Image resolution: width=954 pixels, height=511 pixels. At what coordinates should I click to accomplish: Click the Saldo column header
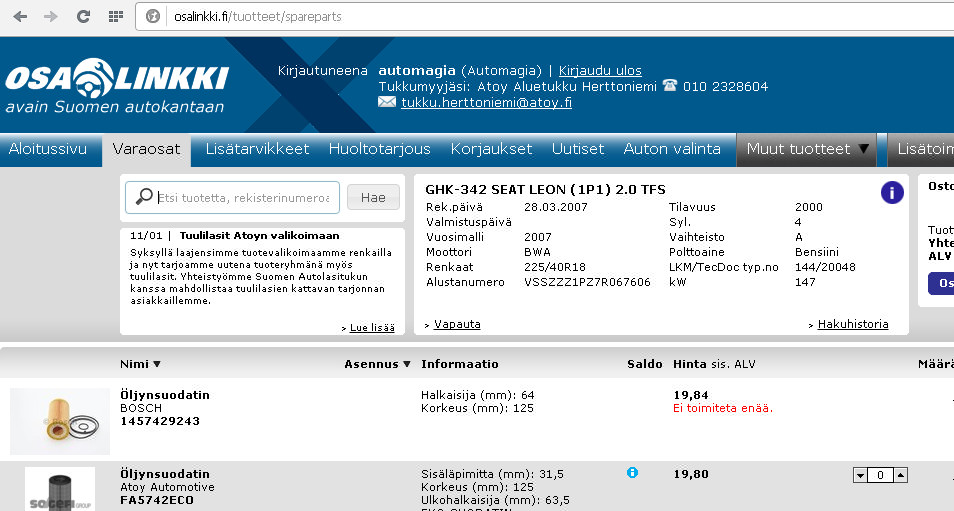pyautogui.click(x=644, y=364)
